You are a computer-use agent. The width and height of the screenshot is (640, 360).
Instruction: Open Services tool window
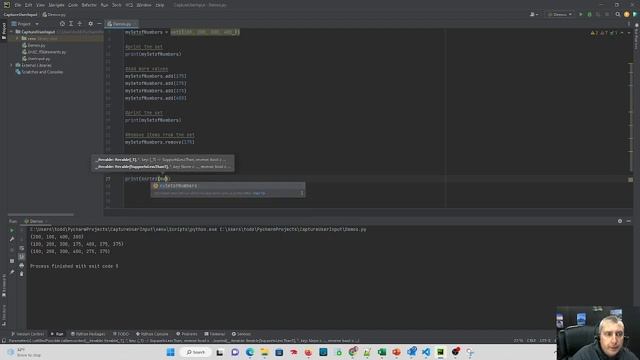(x=241, y=334)
